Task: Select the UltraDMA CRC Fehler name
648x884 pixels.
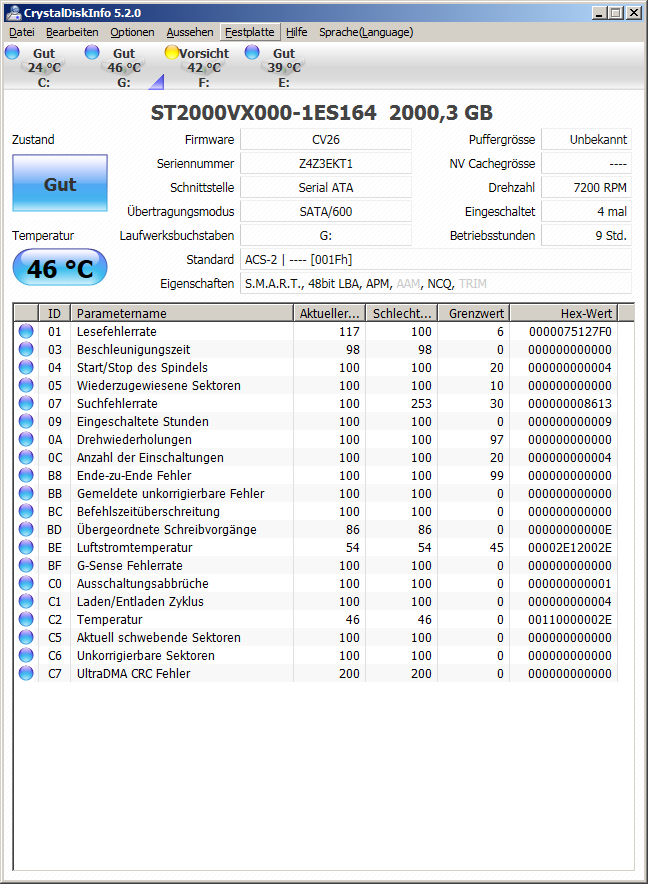Action: click(x=134, y=674)
